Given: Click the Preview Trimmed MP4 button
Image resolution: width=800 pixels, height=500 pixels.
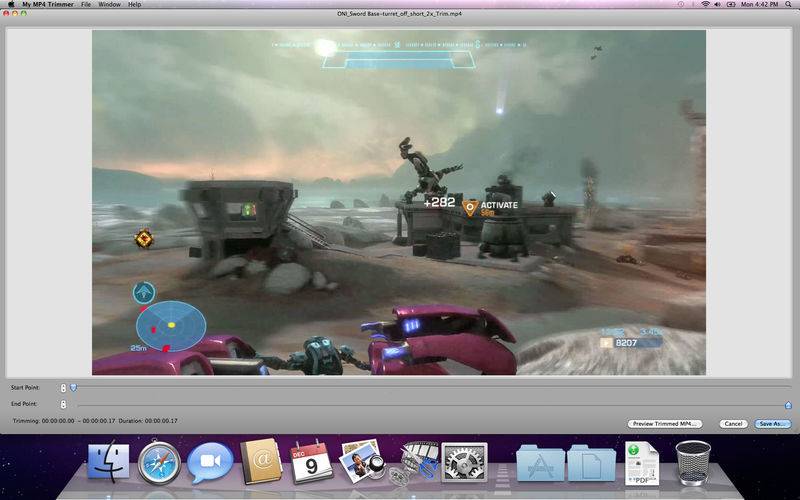Looking at the screenshot, I should coord(665,424).
